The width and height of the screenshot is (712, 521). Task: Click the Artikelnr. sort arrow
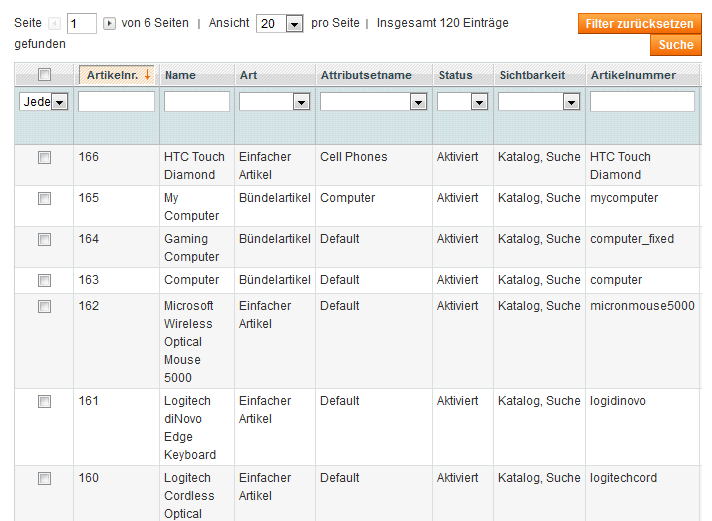pyautogui.click(x=147, y=74)
